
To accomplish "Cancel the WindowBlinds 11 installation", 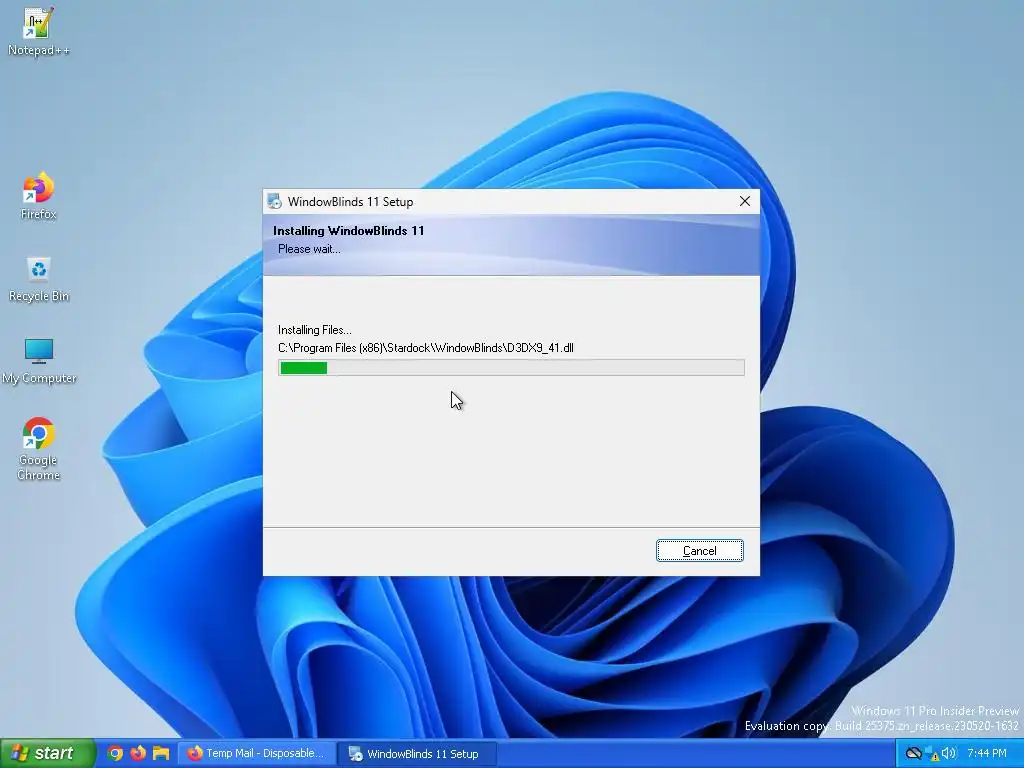I will click(x=699, y=551).
